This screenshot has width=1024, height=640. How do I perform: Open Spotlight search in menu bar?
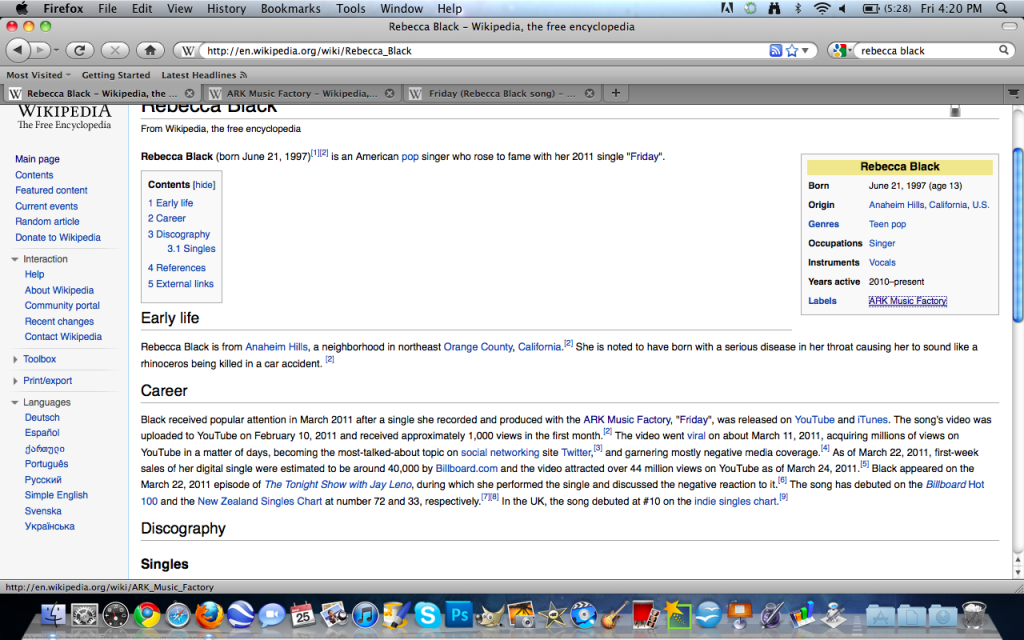[x=1002, y=8]
